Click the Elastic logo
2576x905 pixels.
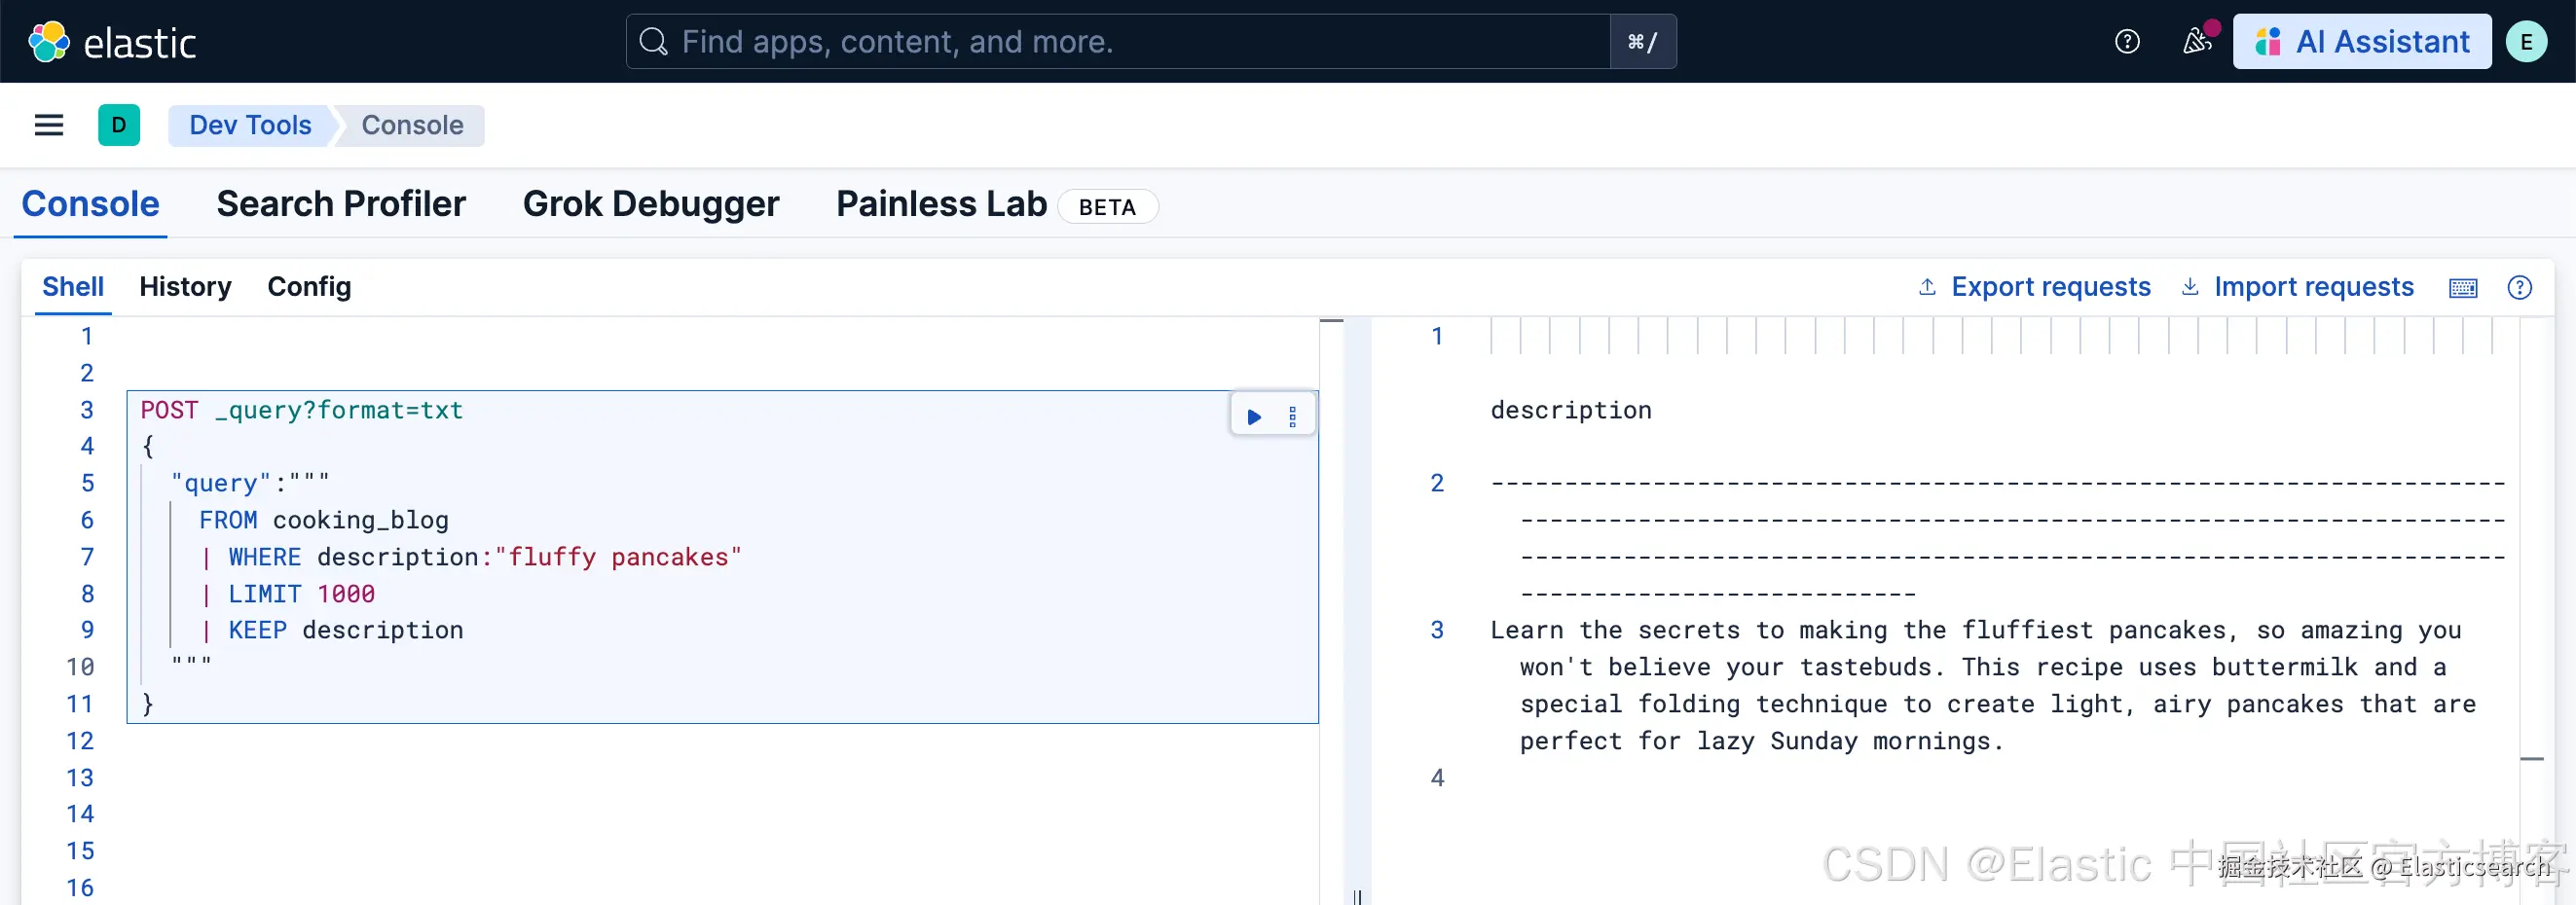(x=111, y=42)
